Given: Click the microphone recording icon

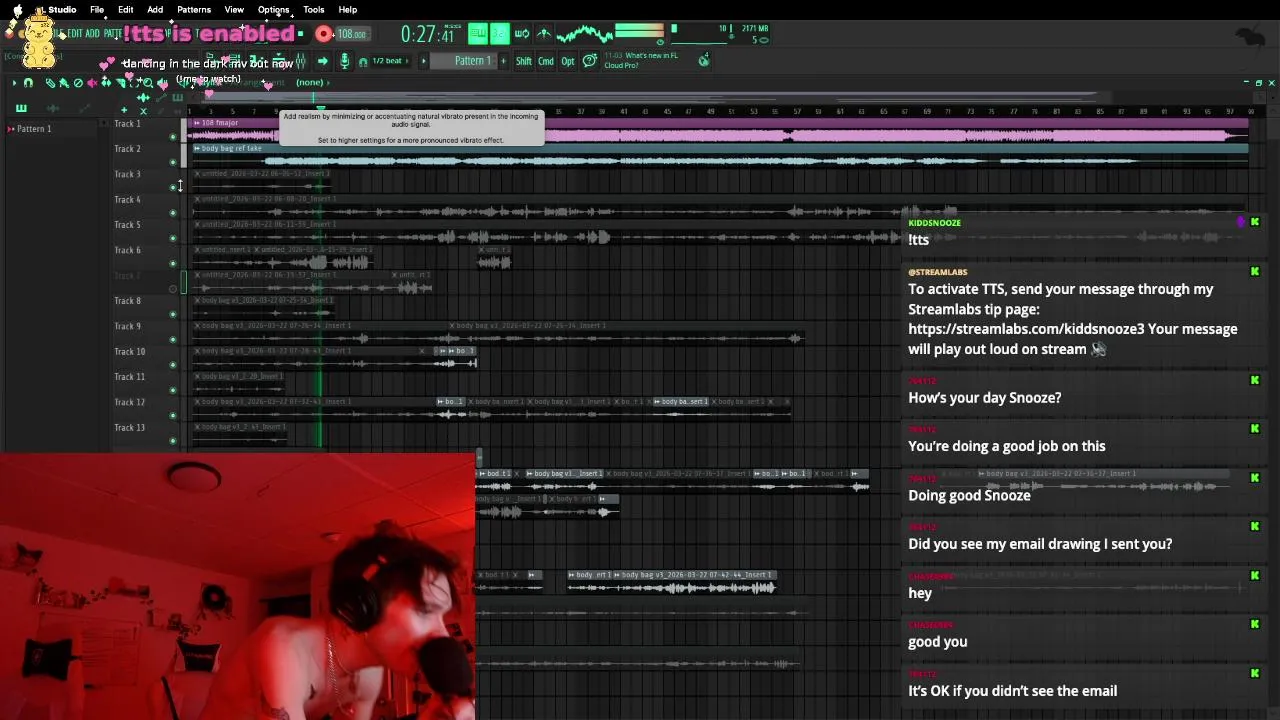Looking at the screenshot, I should (x=345, y=61).
